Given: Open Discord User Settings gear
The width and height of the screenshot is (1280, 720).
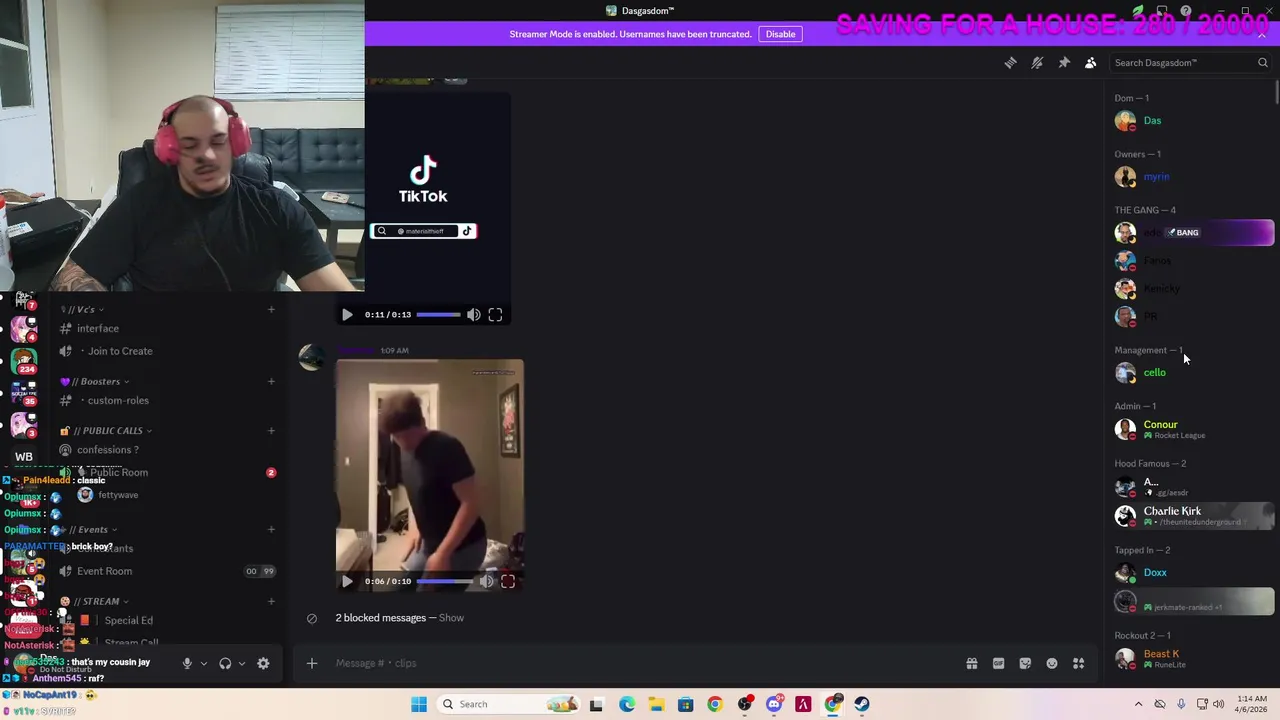Looking at the screenshot, I should coord(263,663).
